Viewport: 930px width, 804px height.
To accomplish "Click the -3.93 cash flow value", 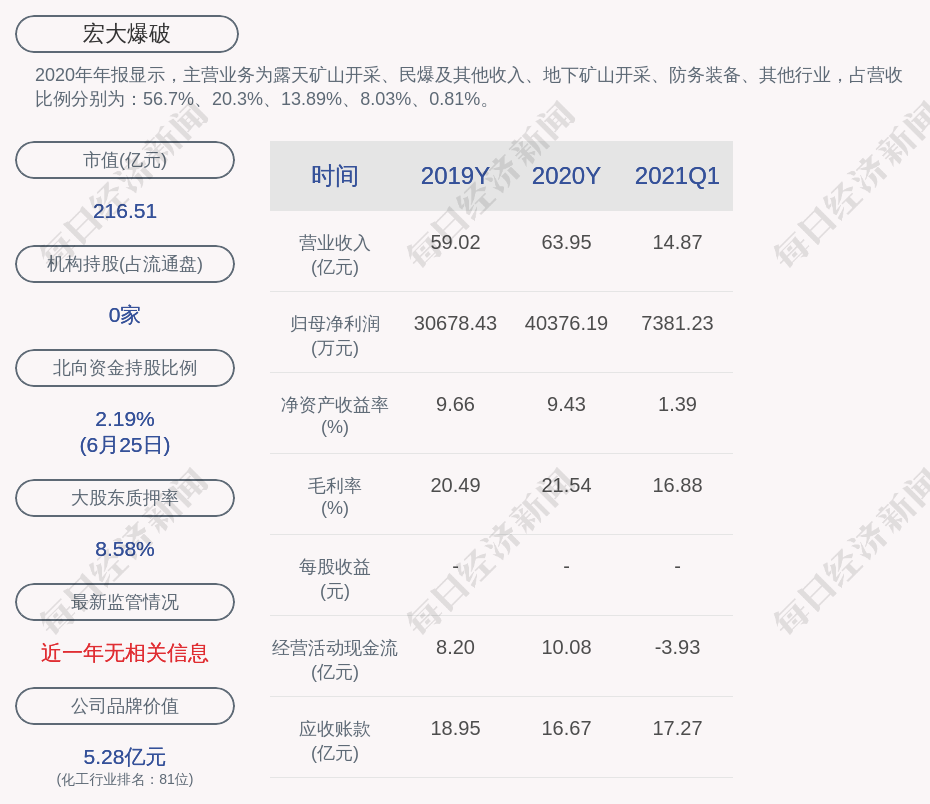I will [x=677, y=647].
